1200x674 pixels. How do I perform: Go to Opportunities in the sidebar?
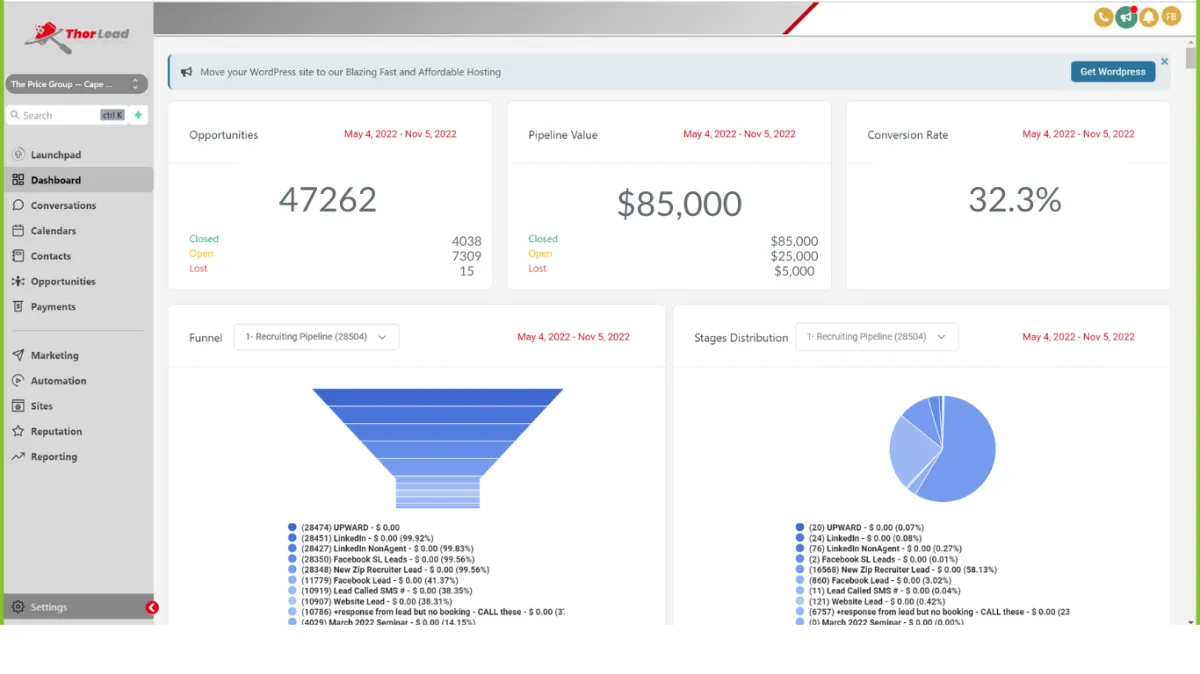click(x=63, y=281)
